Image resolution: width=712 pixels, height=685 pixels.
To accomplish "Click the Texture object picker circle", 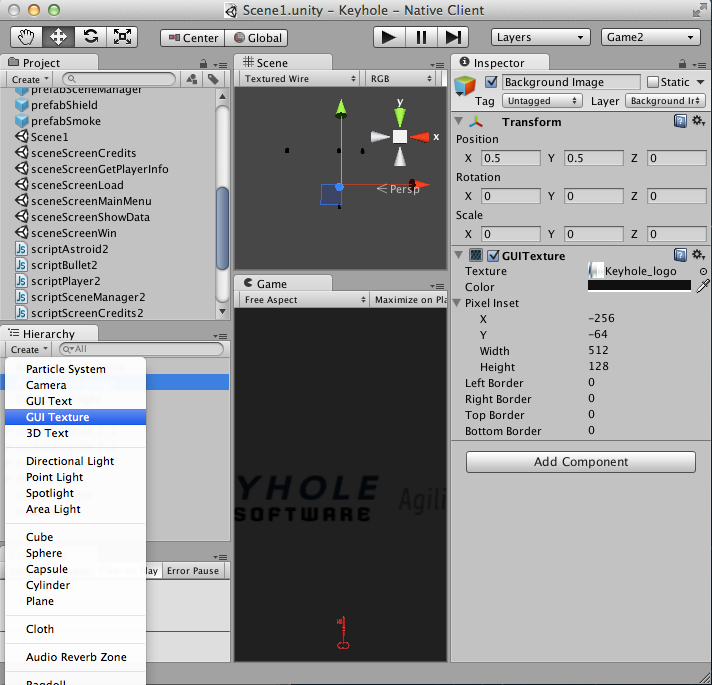I will coord(703,271).
